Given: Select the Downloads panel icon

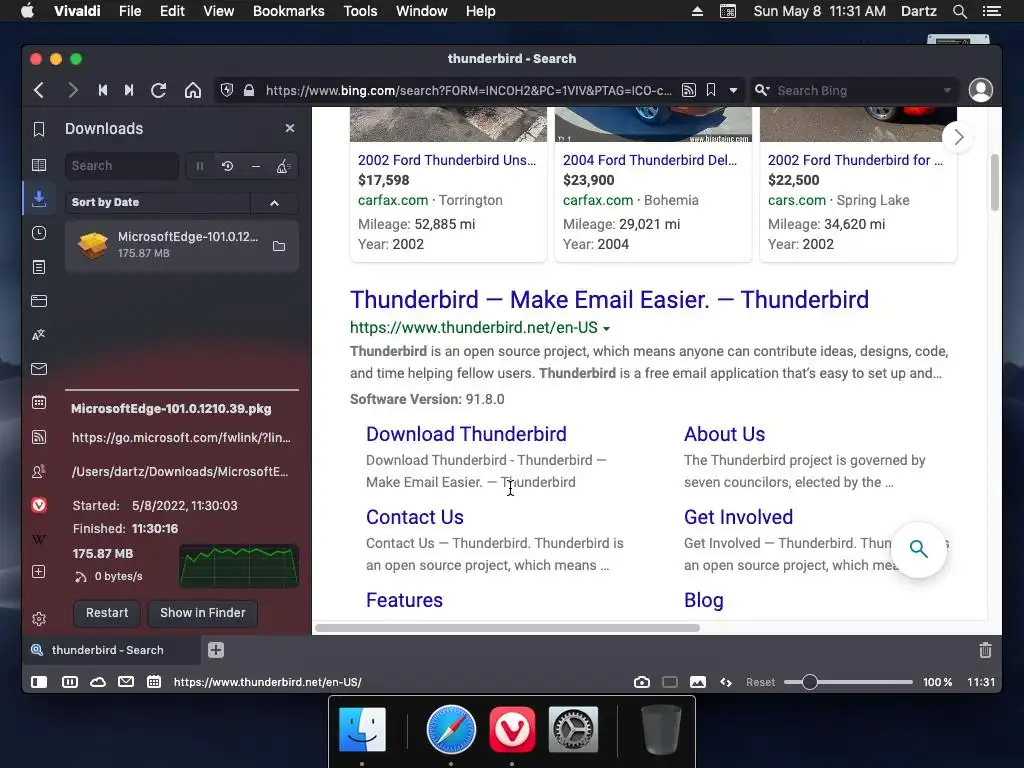Looking at the screenshot, I should click(39, 199).
